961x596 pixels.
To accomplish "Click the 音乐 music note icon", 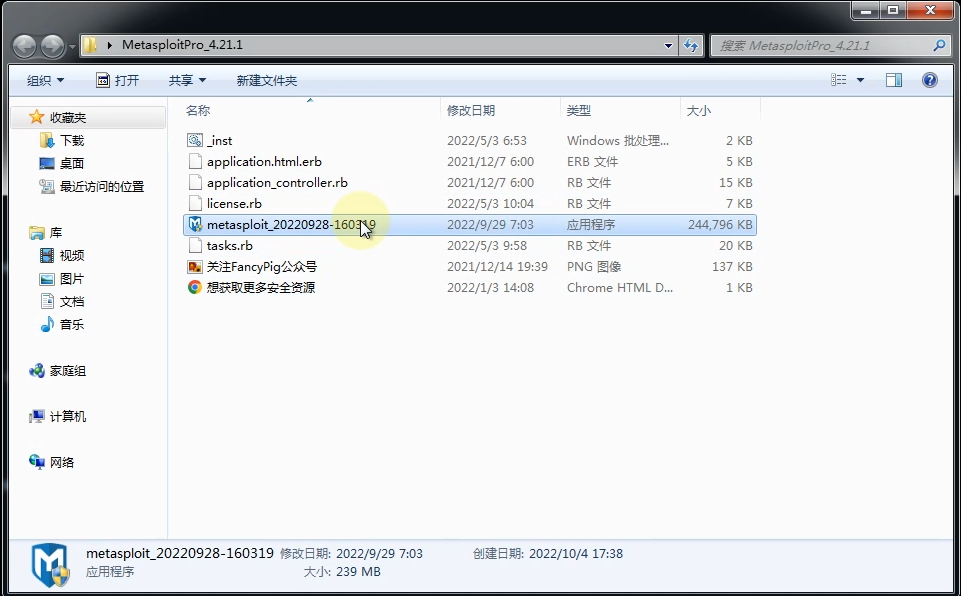I will (47, 324).
